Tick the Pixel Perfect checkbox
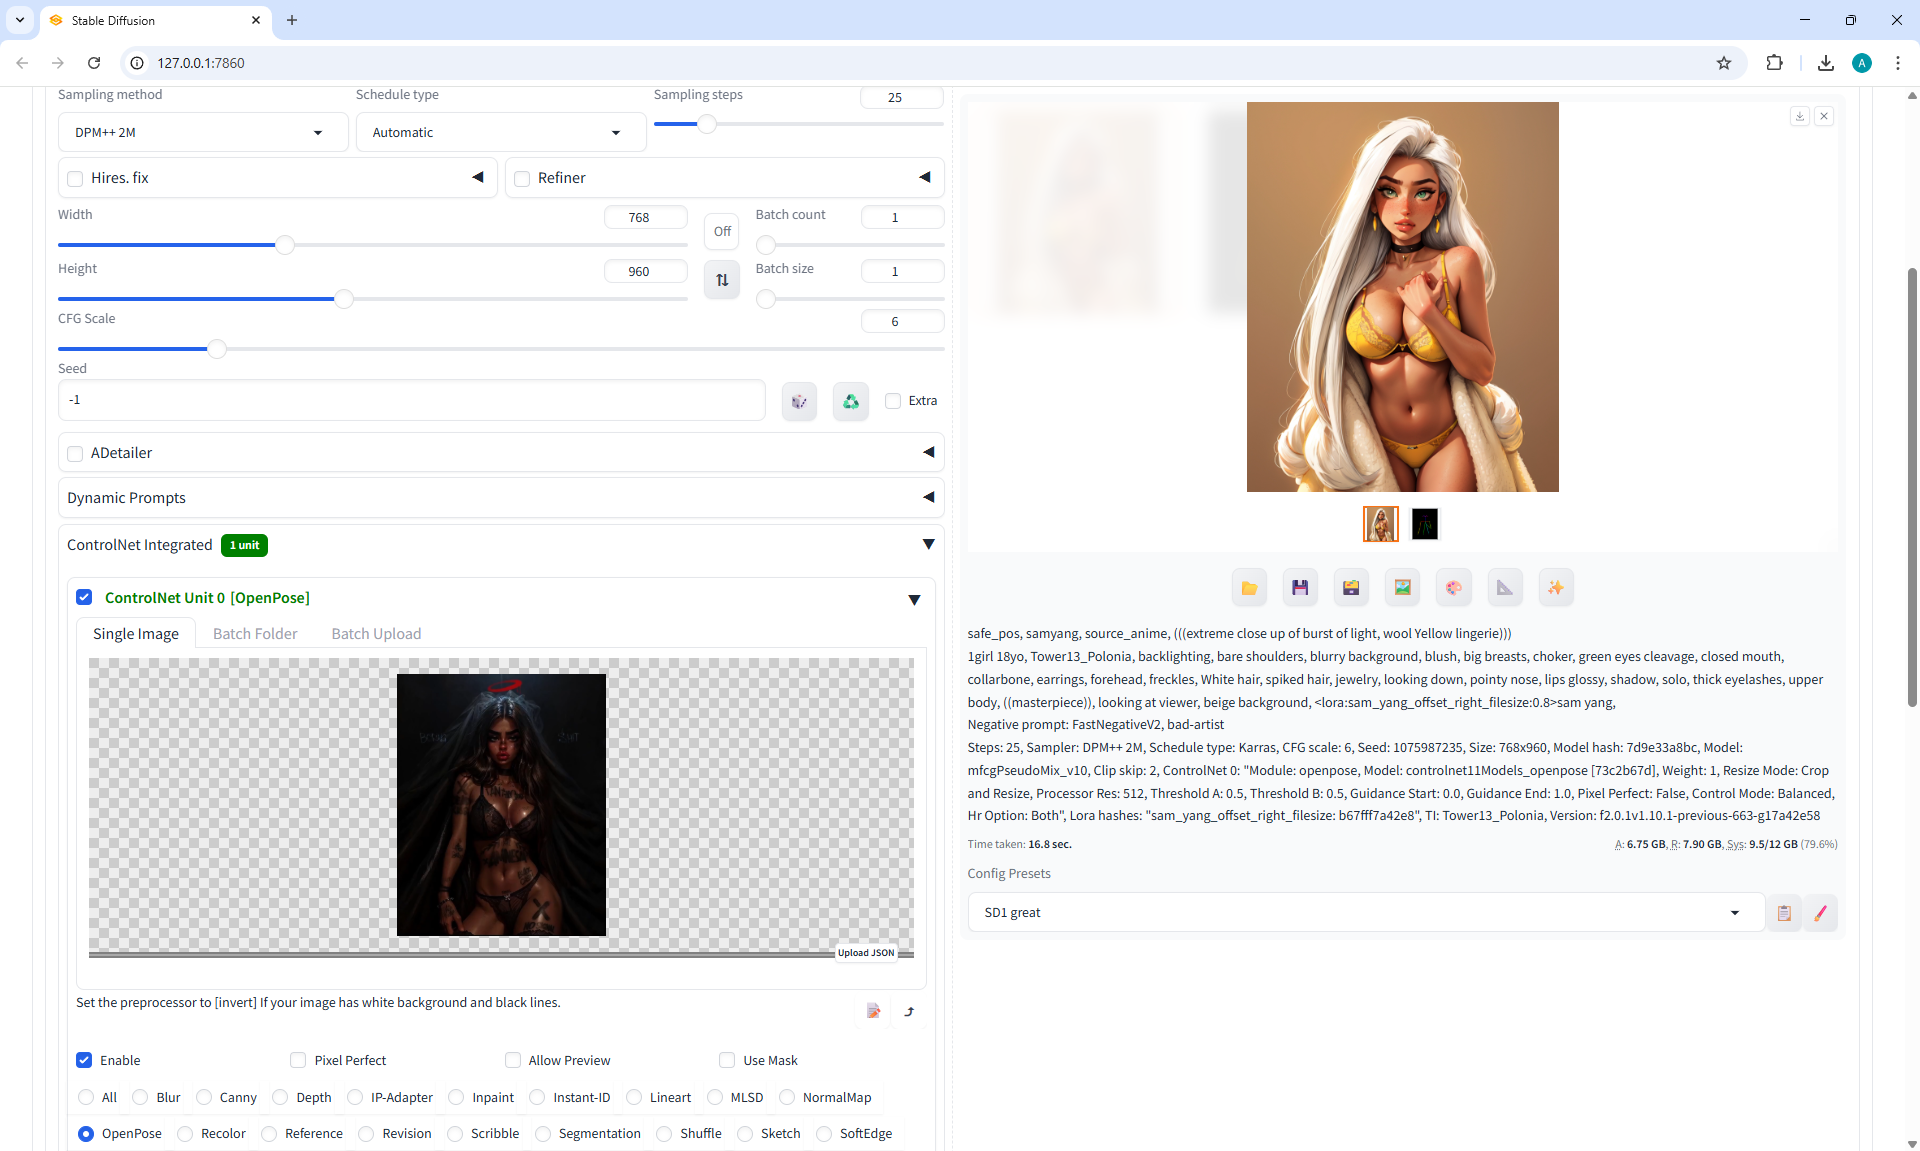Screen dimensions: 1920x1151 [x=298, y=1060]
